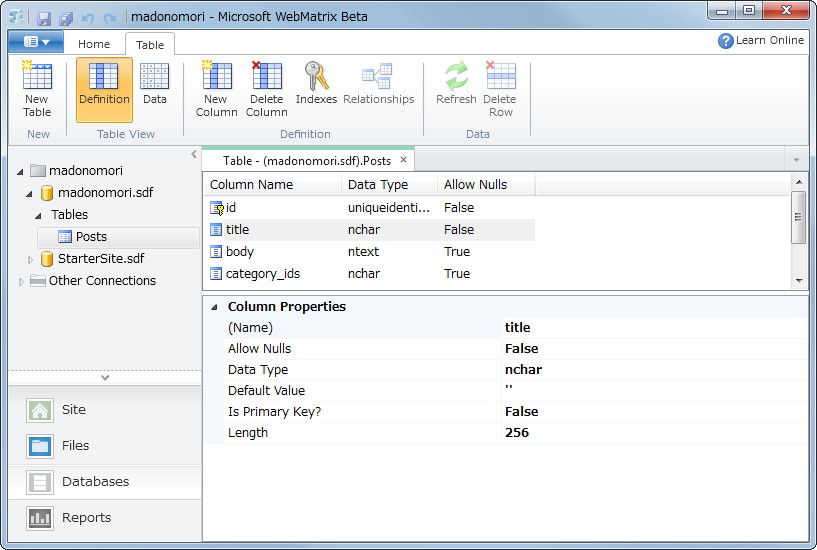Screen dimensions: 817x550
Task: Click the Data Type column header
Action: [389, 185]
